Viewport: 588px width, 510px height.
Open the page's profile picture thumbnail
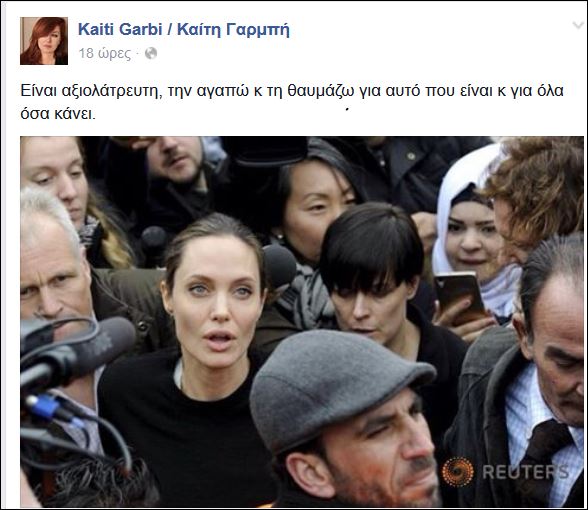[44, 41]
